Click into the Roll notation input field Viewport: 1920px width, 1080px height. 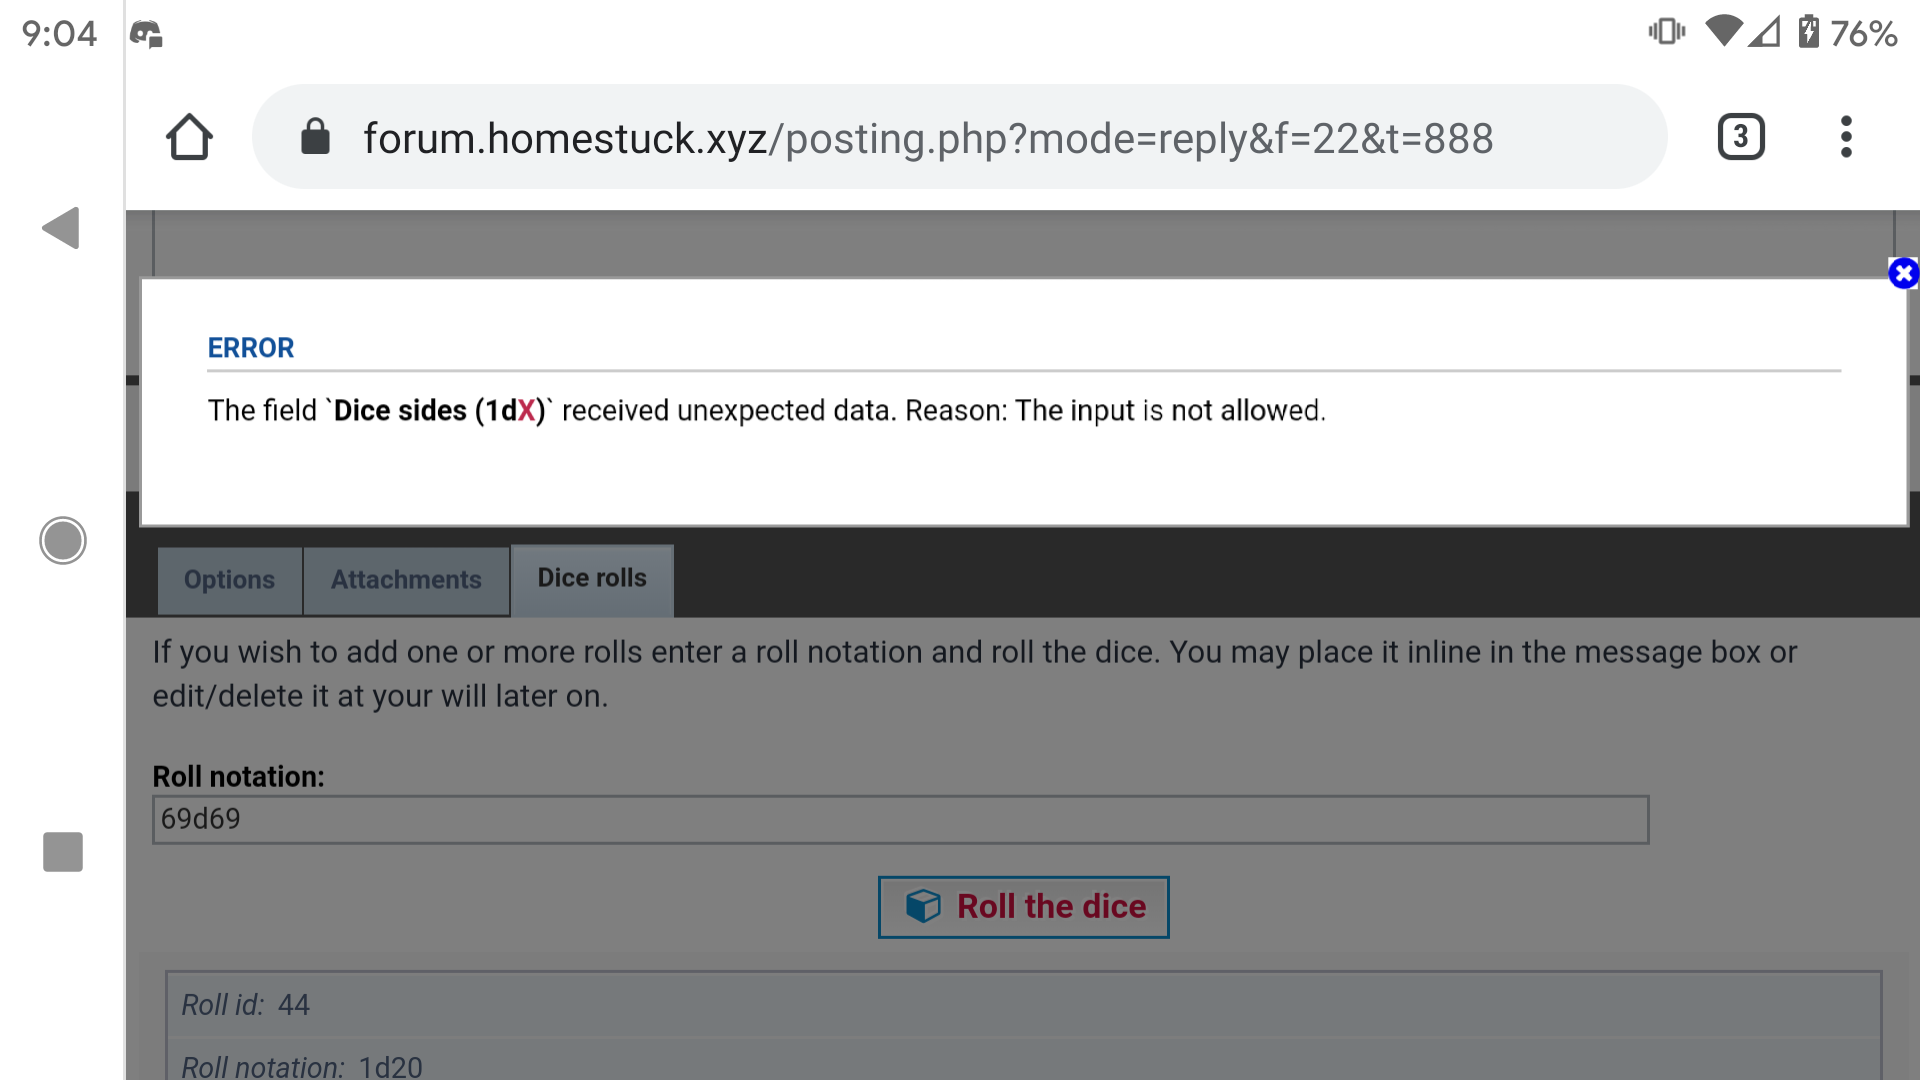click(901, 818)
